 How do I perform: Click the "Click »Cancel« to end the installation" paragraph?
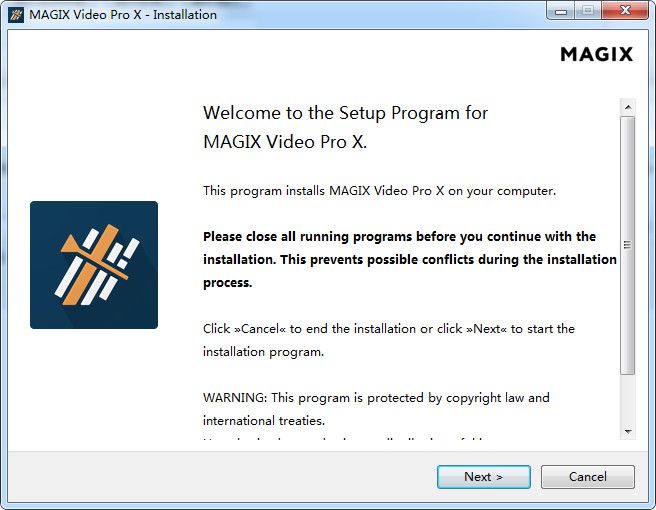389,340
